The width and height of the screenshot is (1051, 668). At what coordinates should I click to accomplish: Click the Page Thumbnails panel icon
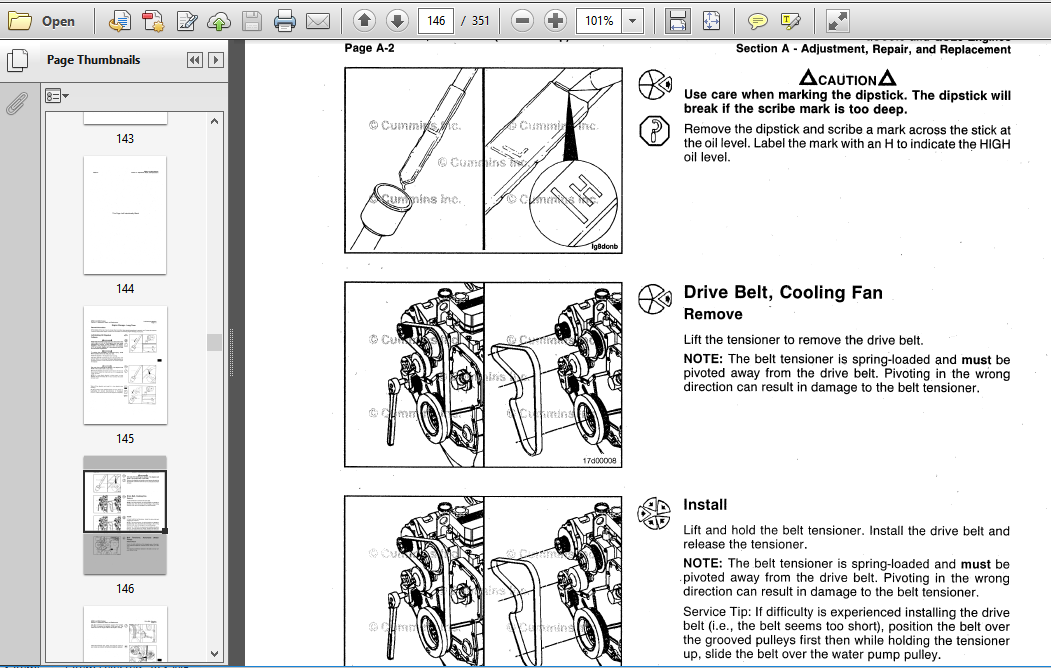click(17, 60)
